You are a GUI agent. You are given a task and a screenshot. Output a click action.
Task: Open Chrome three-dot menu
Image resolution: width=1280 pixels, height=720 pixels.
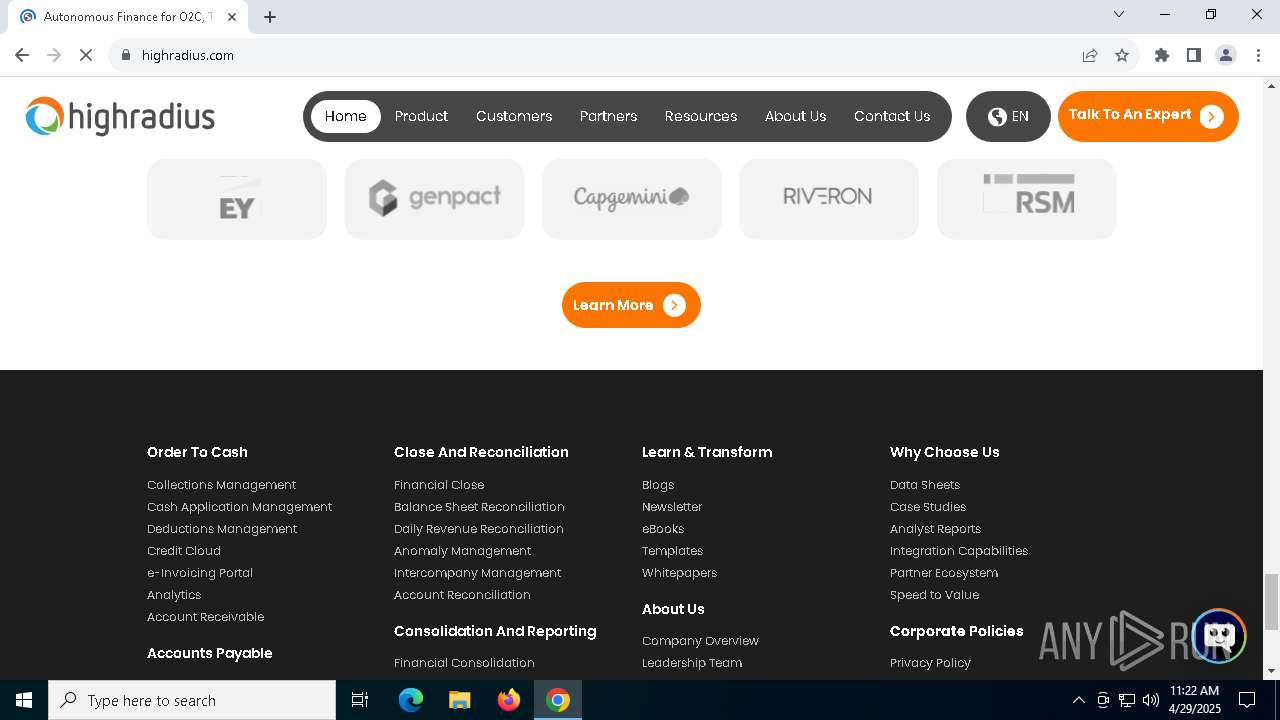(1258, 55)
